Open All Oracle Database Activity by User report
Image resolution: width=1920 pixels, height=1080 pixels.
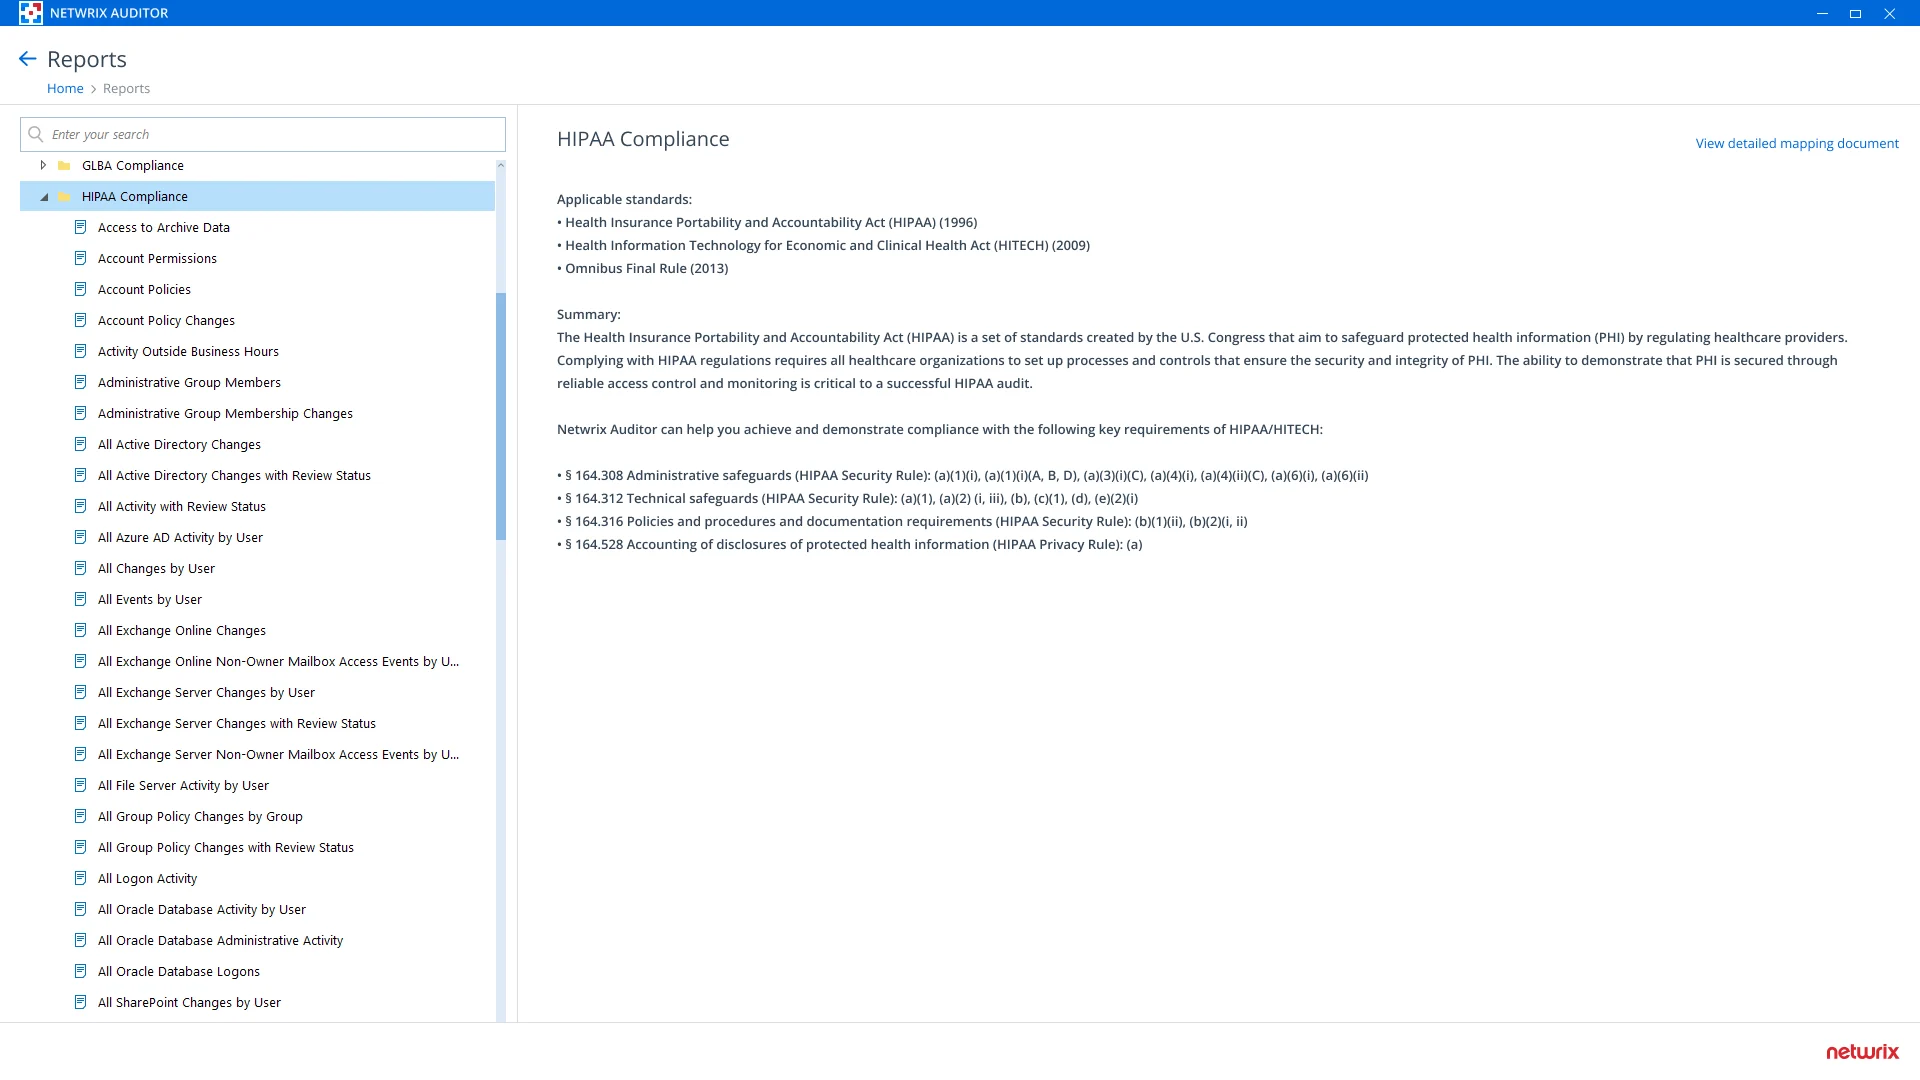point(202,909)
